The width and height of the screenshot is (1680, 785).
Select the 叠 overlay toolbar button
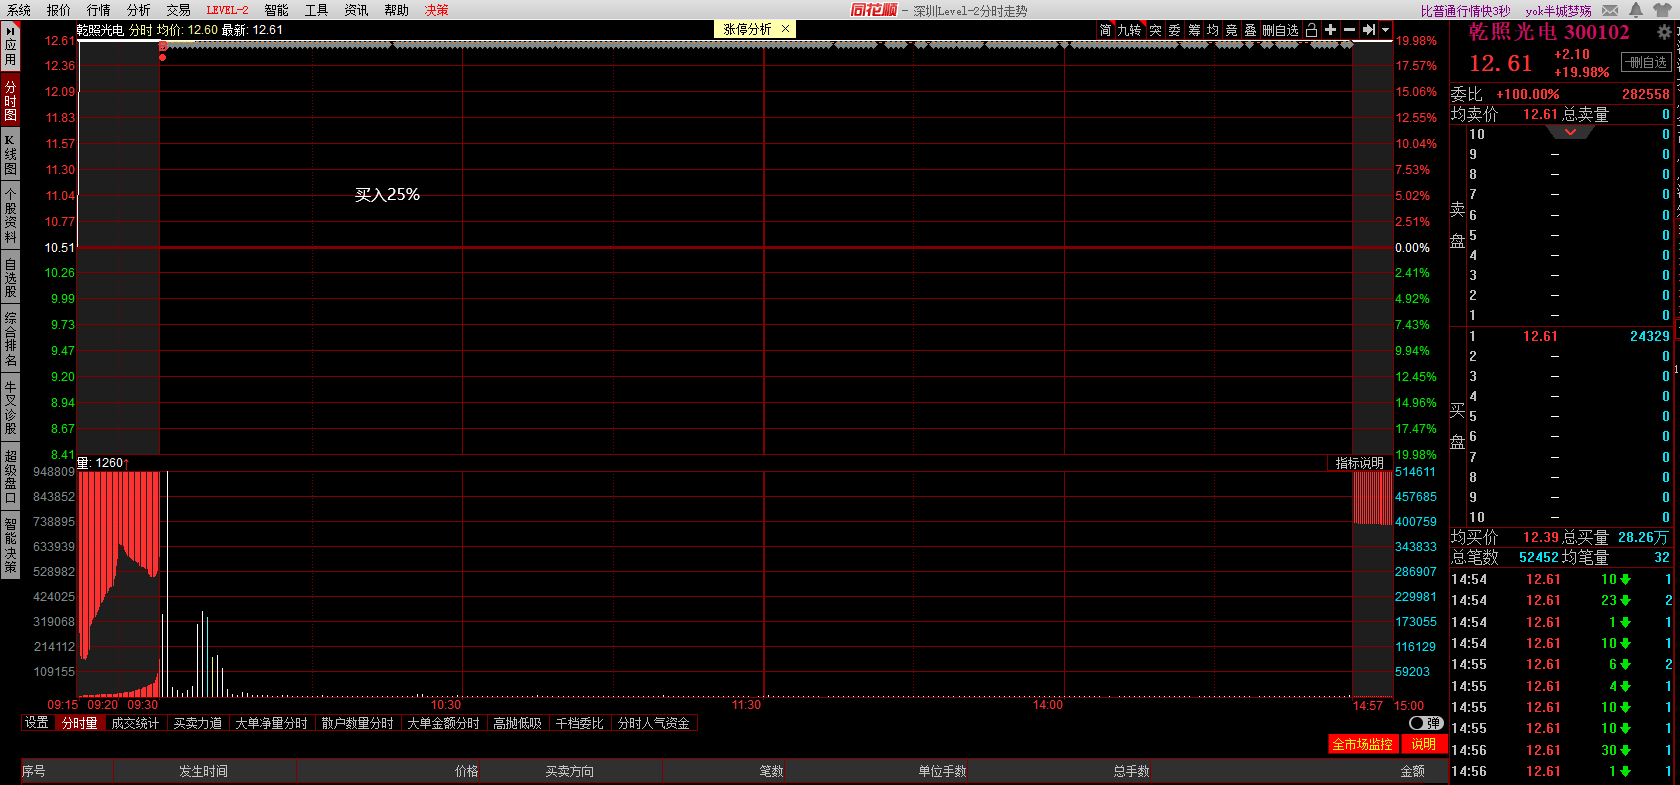[1251, 30]
